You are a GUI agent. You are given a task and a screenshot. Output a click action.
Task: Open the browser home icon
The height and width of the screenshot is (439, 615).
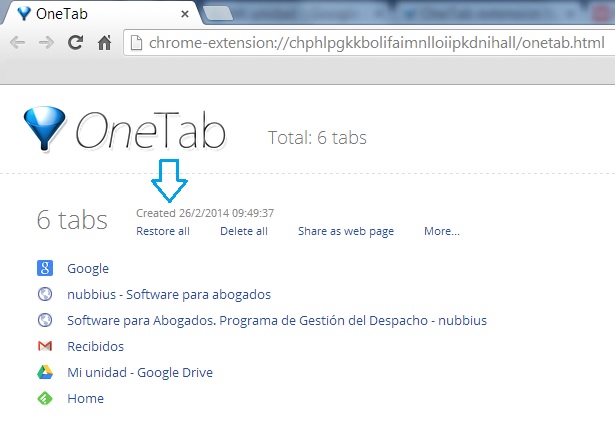pyautogui.click(x=104, y=42)
